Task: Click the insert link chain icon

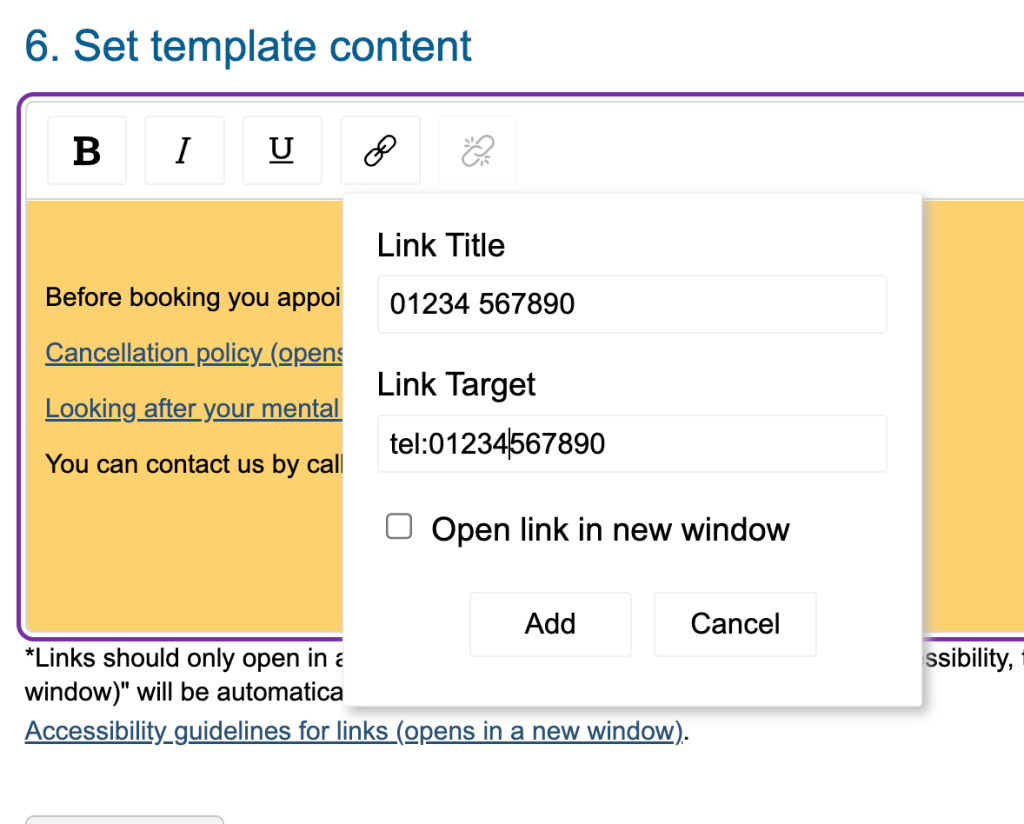Action: (x=380, y=151)
